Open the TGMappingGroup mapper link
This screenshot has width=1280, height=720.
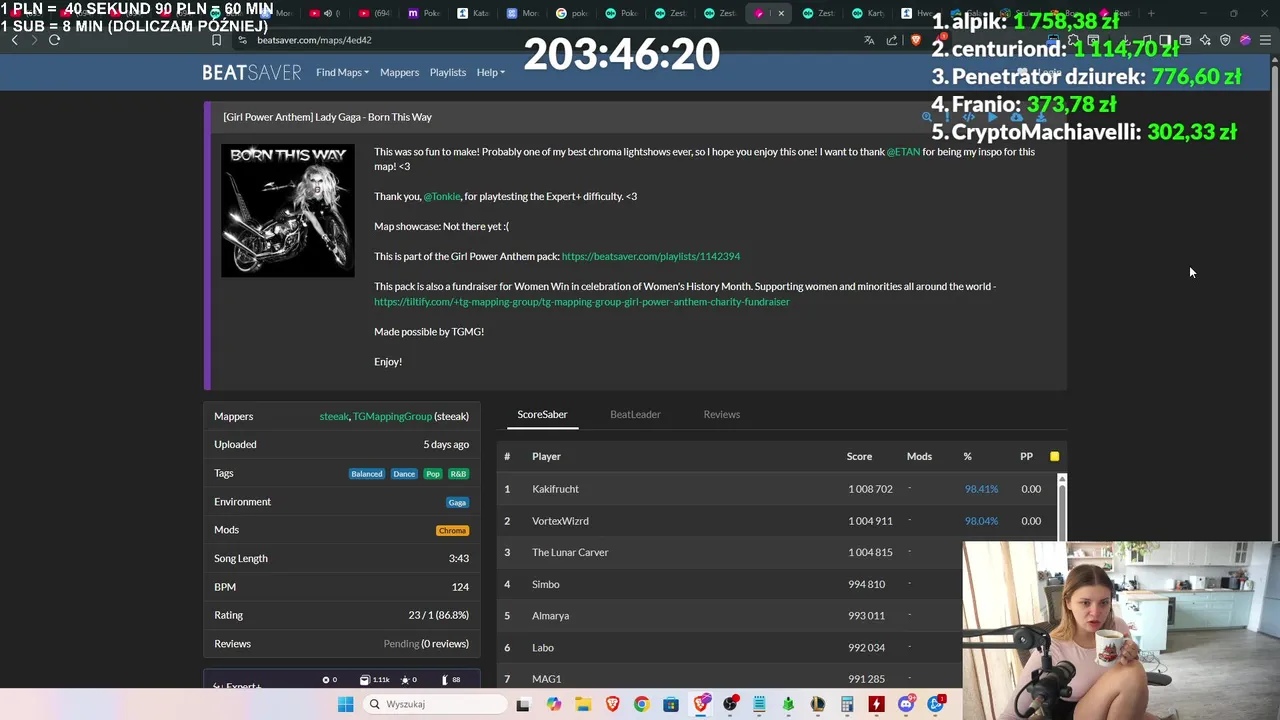(392, 416)
